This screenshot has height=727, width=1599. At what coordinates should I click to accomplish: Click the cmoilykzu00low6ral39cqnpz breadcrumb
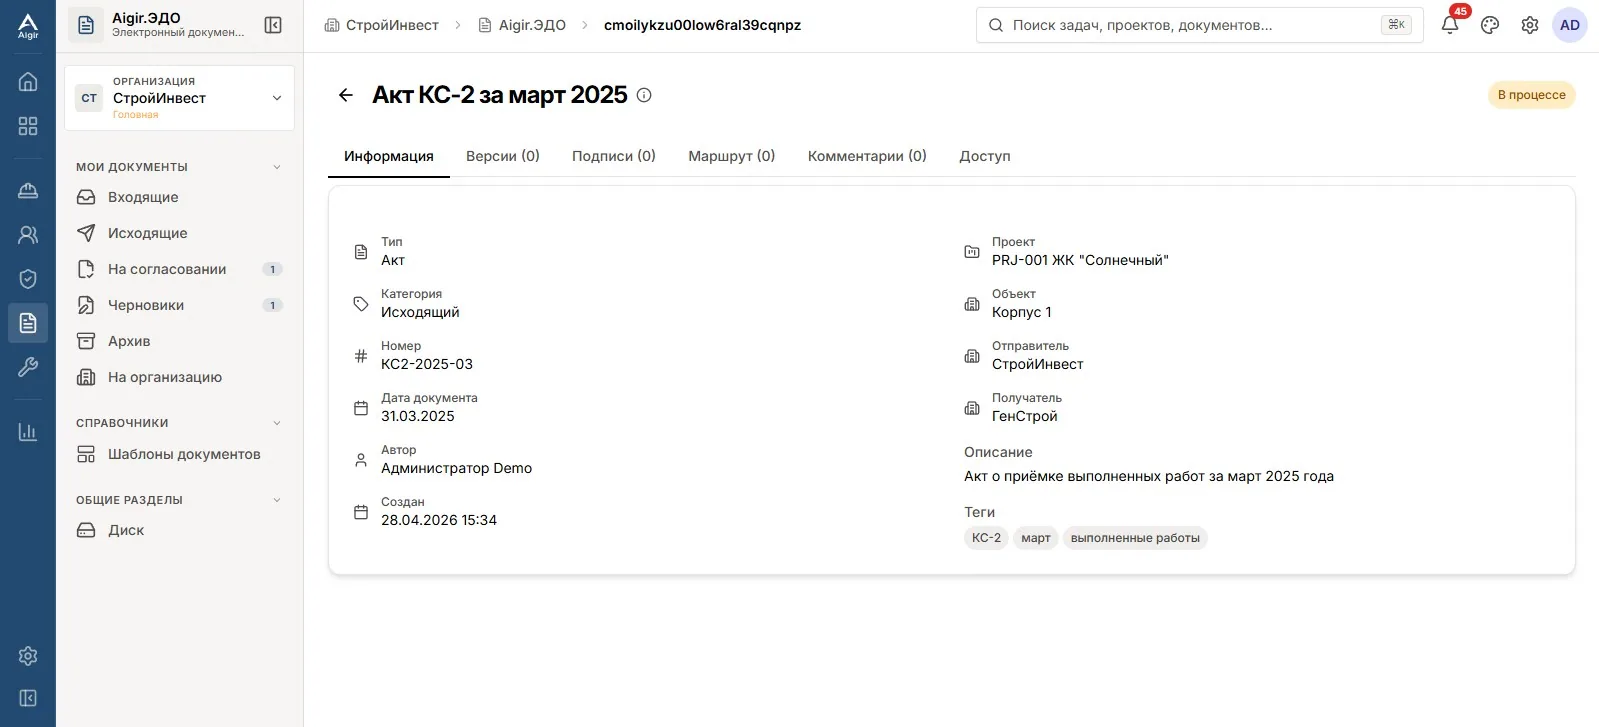click(702, 25)
